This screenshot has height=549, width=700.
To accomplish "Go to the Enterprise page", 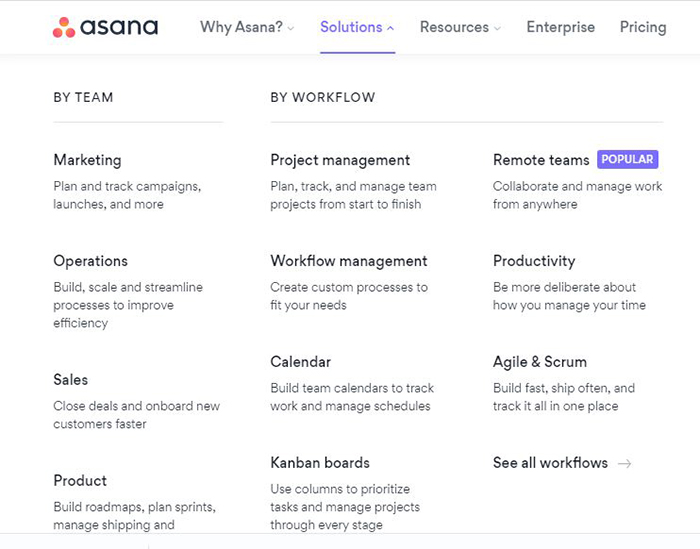I will [x=560, y=27].
